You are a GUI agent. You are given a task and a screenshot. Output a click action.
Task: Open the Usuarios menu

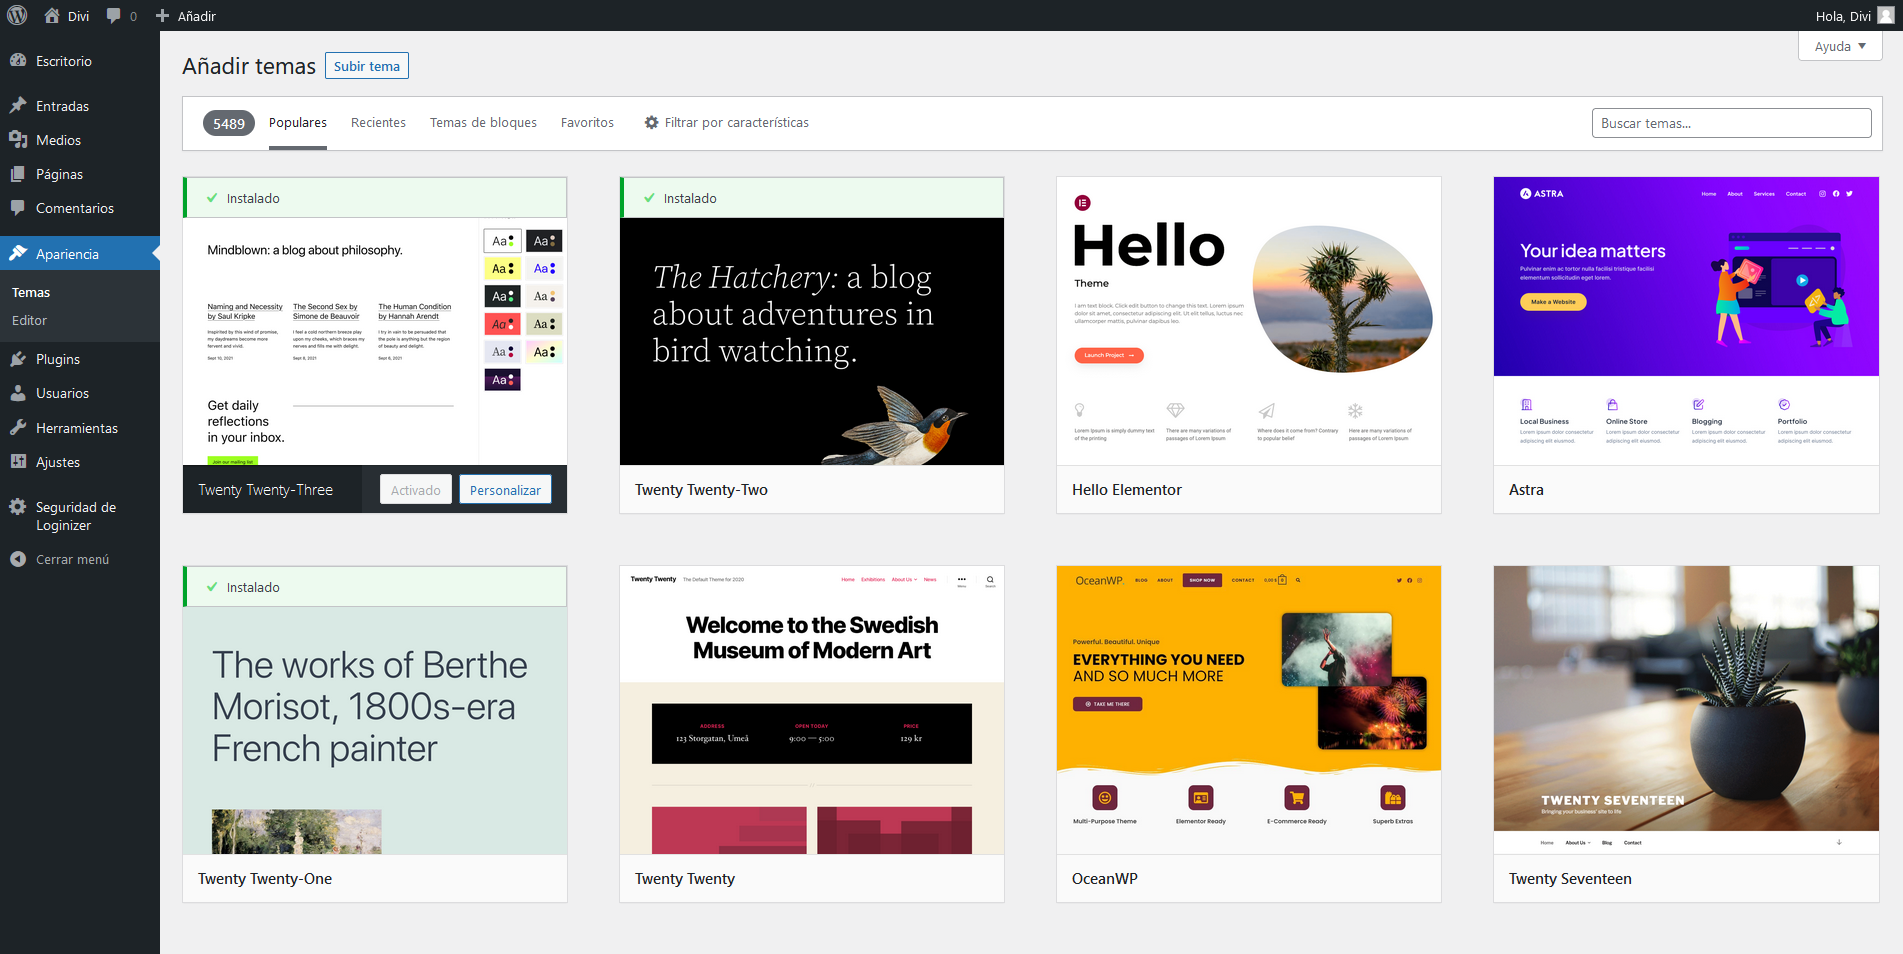pos(80,393)
